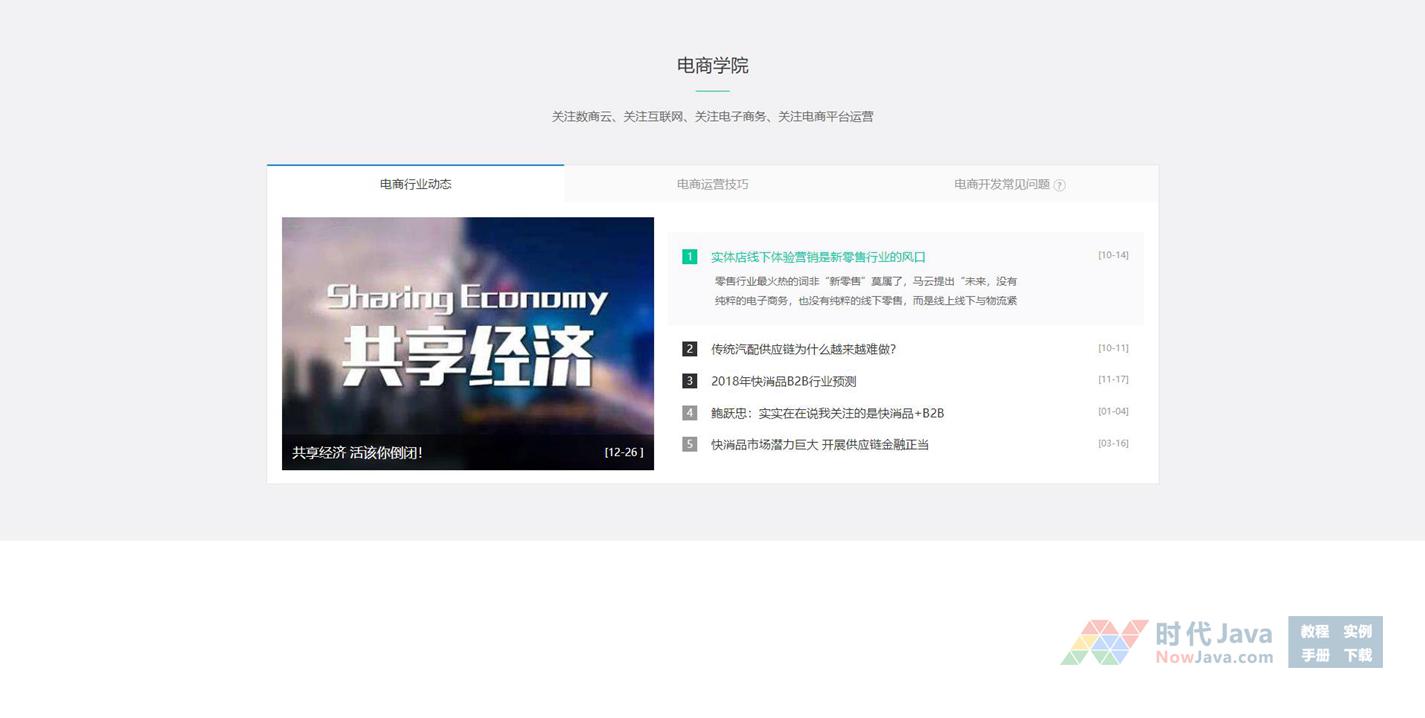Open article 快消品市场潜力巨大 开展供应链金融正当
Screen dimensions: 1425x718
819,444
